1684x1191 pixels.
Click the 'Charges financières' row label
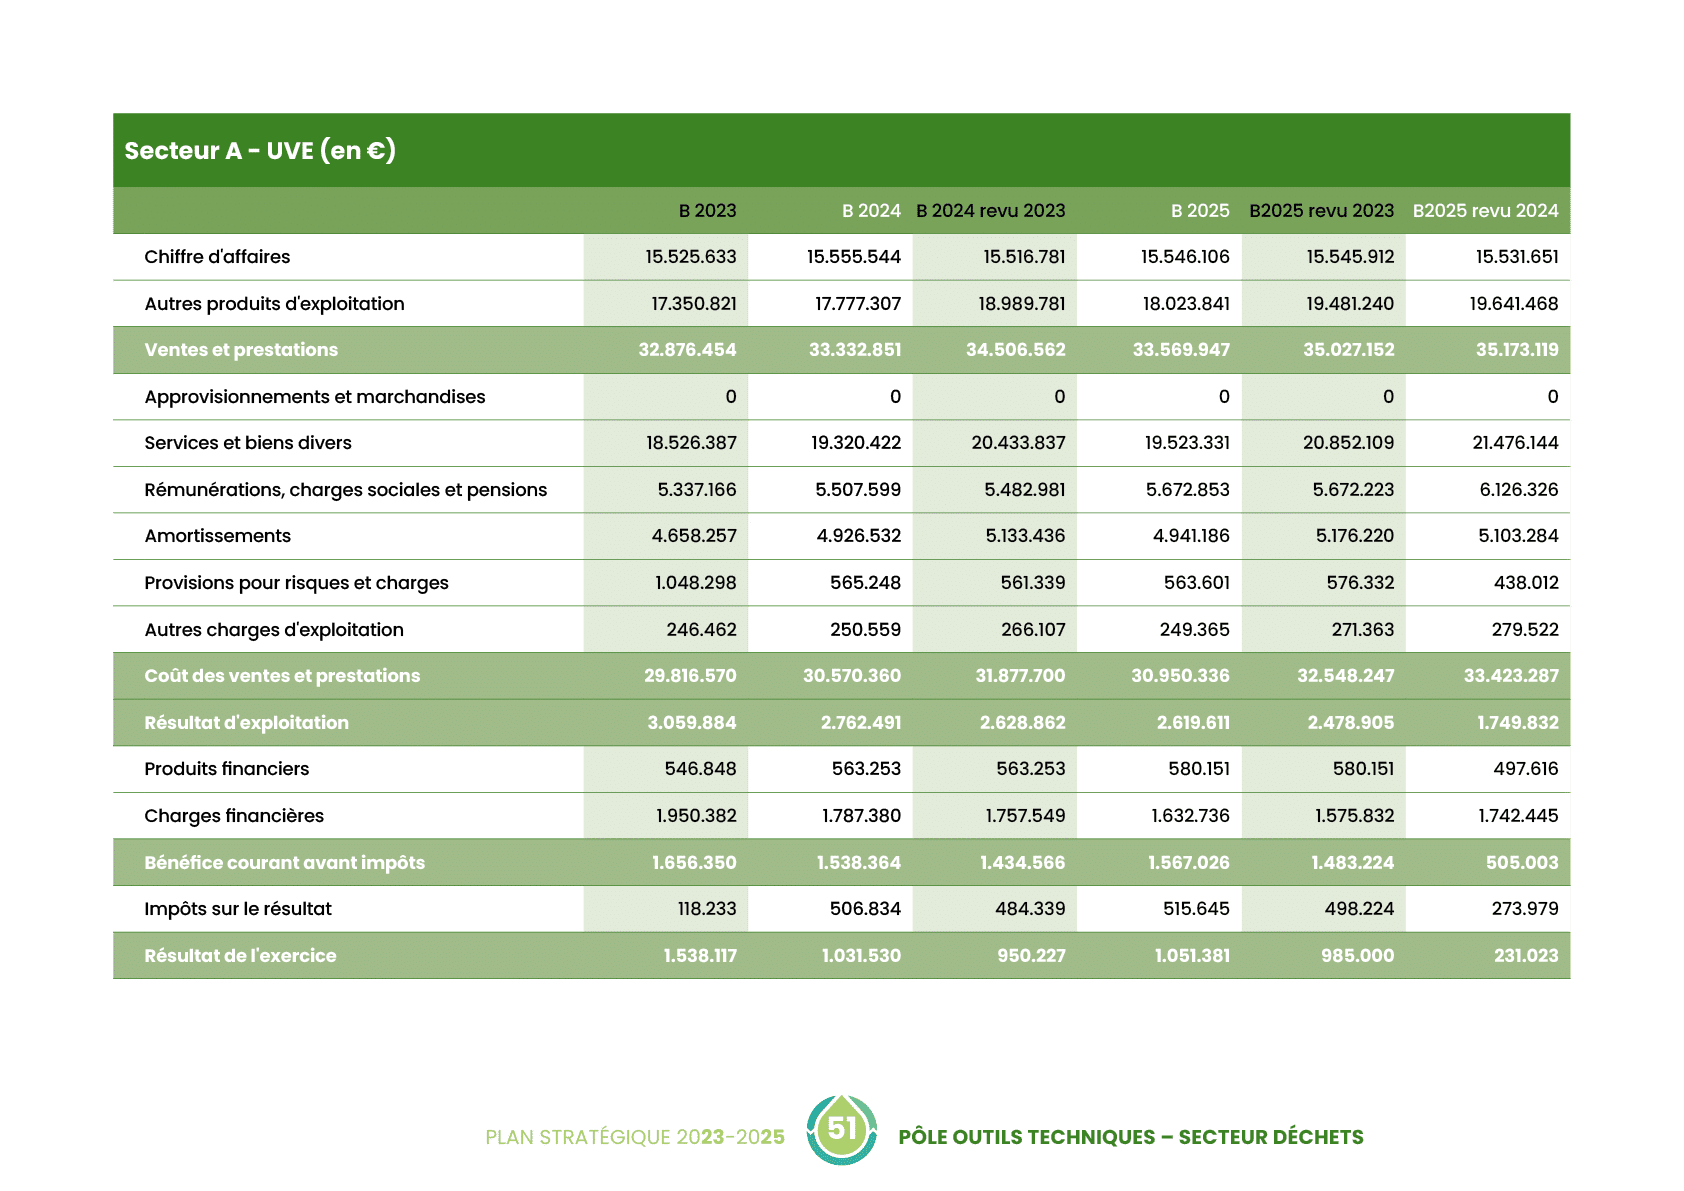point(234,816)
